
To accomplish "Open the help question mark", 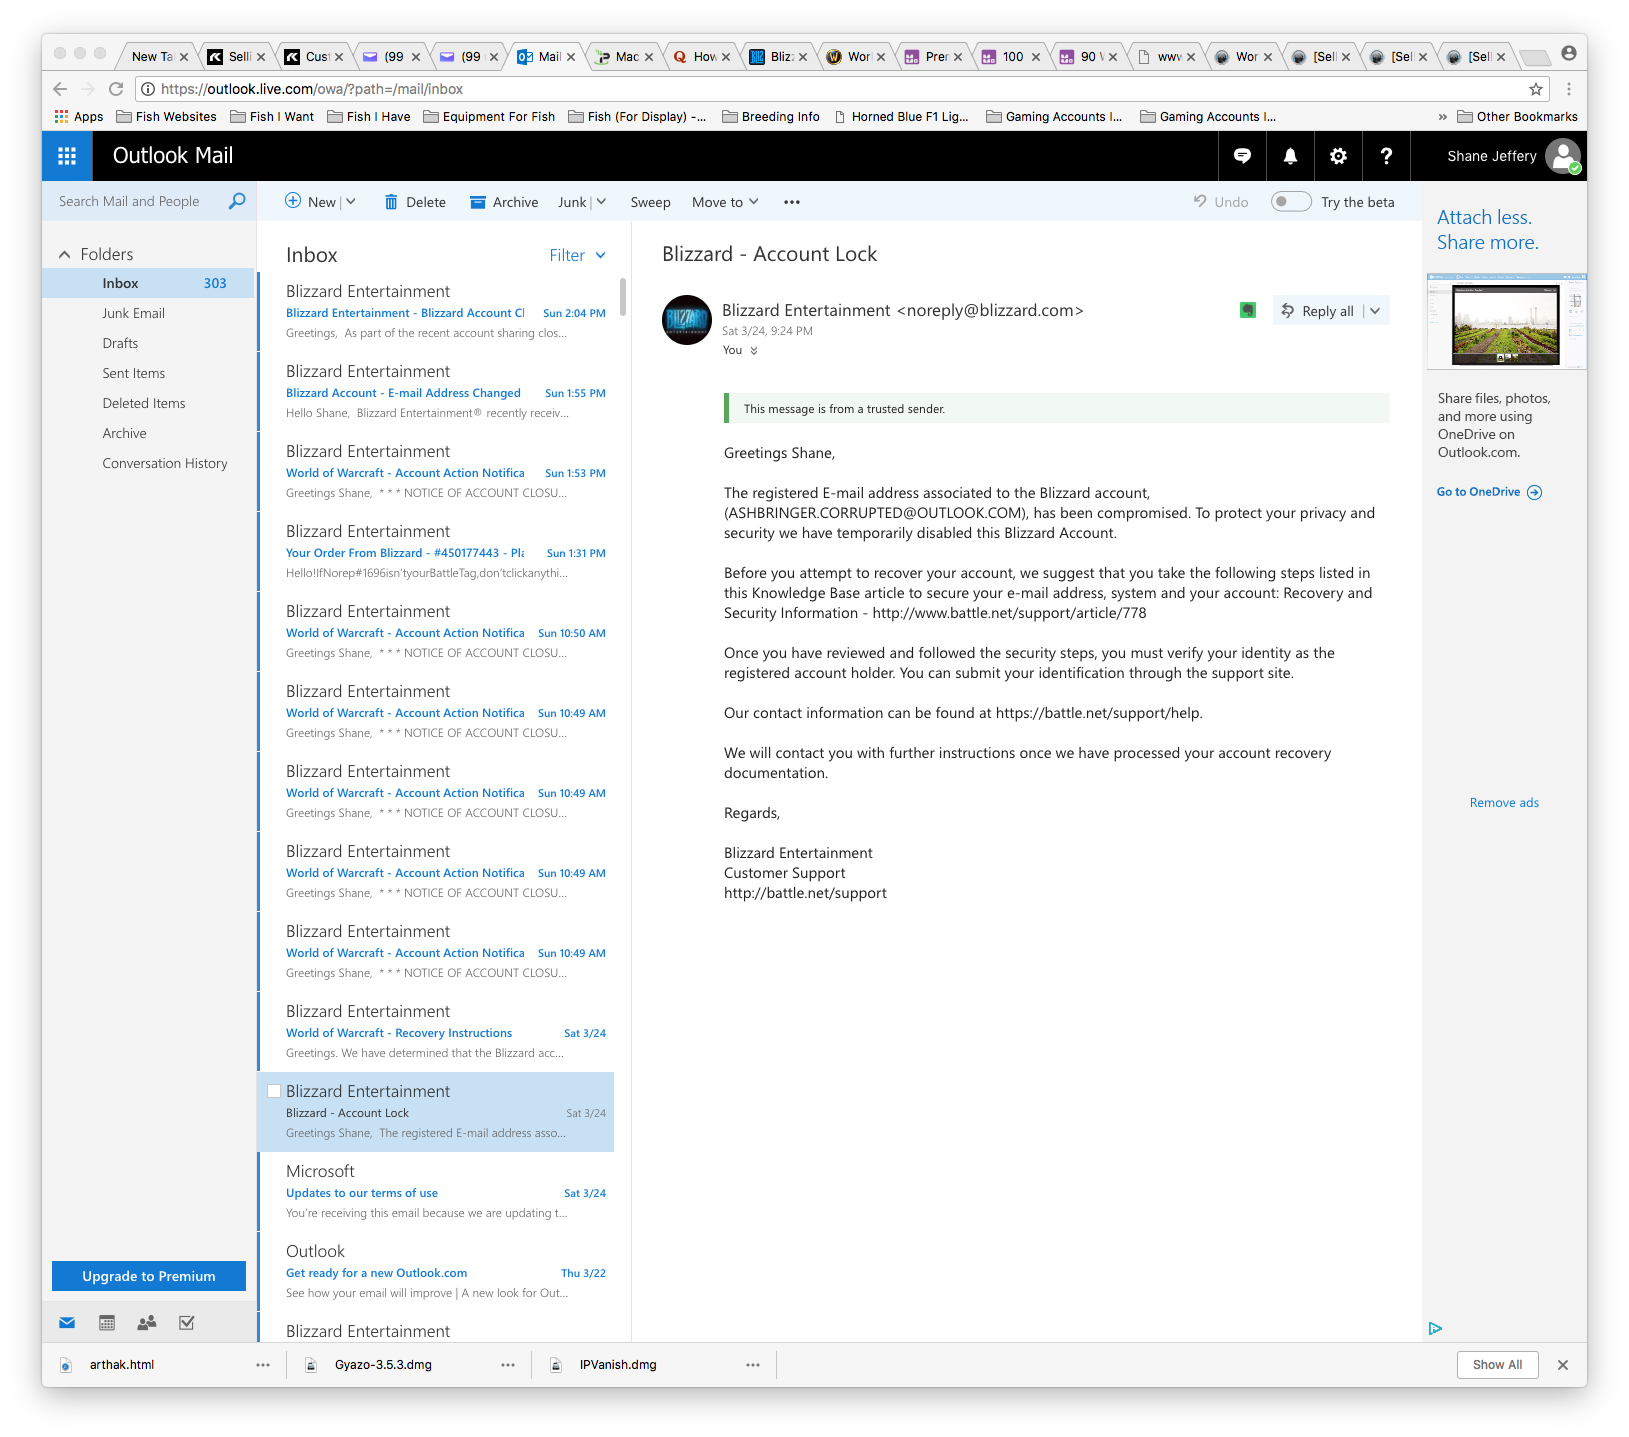I will [x=1386, y=156].
